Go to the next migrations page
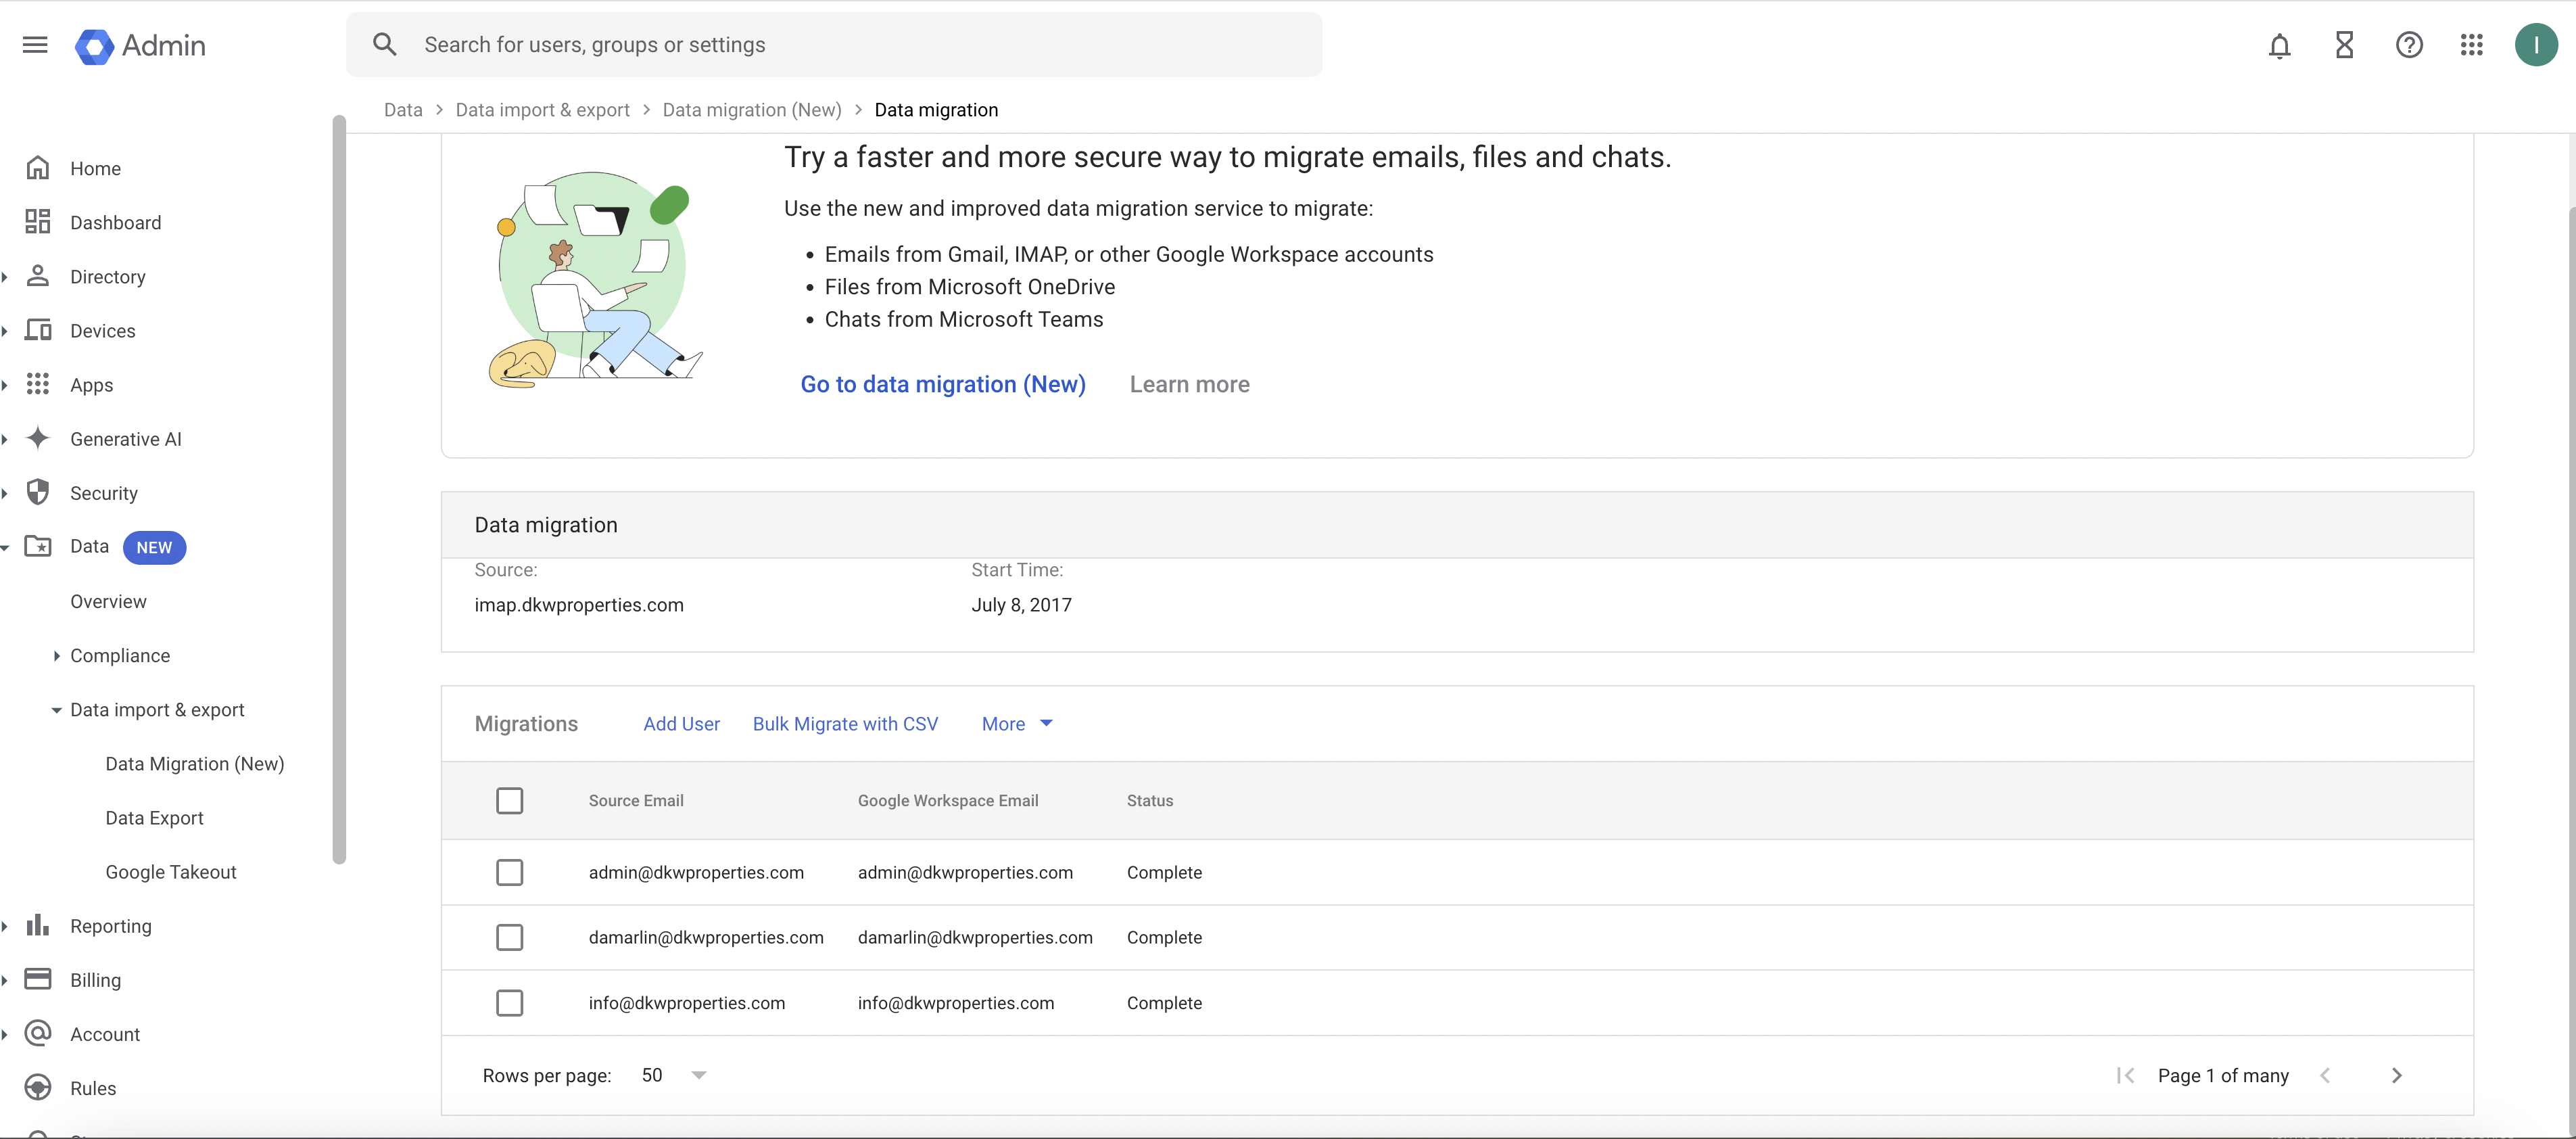The image size is (2576, 1139). 2396,1075
